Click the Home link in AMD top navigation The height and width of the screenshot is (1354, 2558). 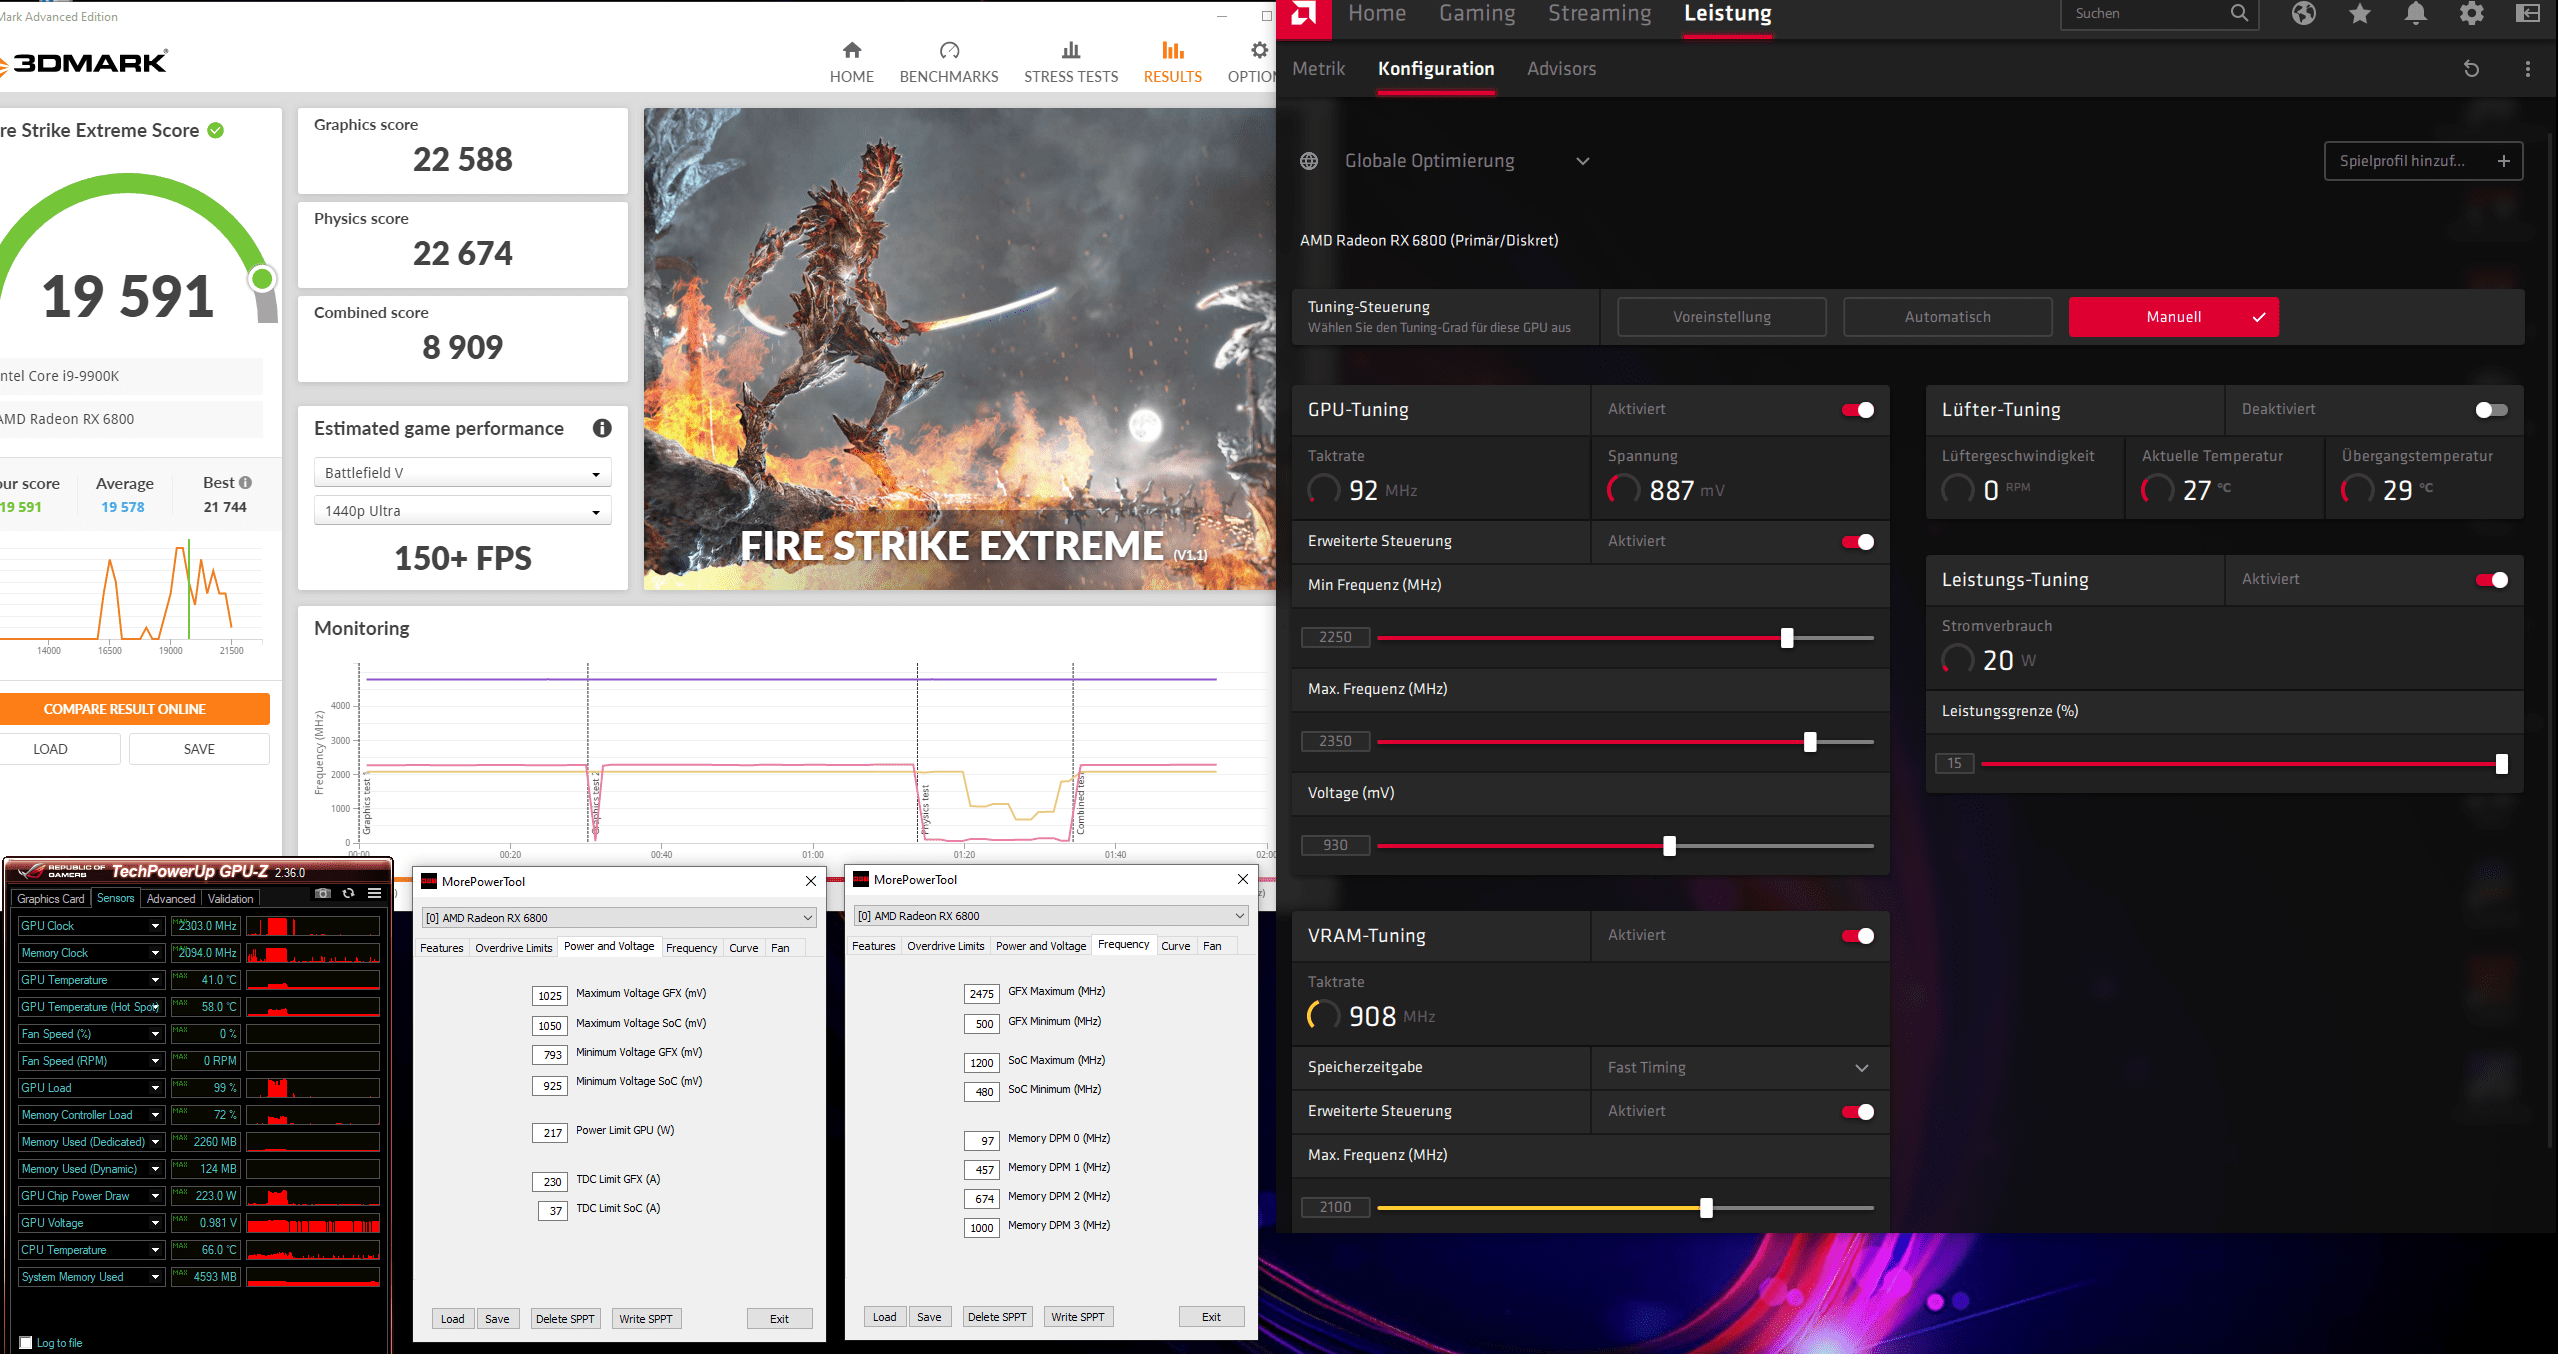click(x=1377, y=13)
